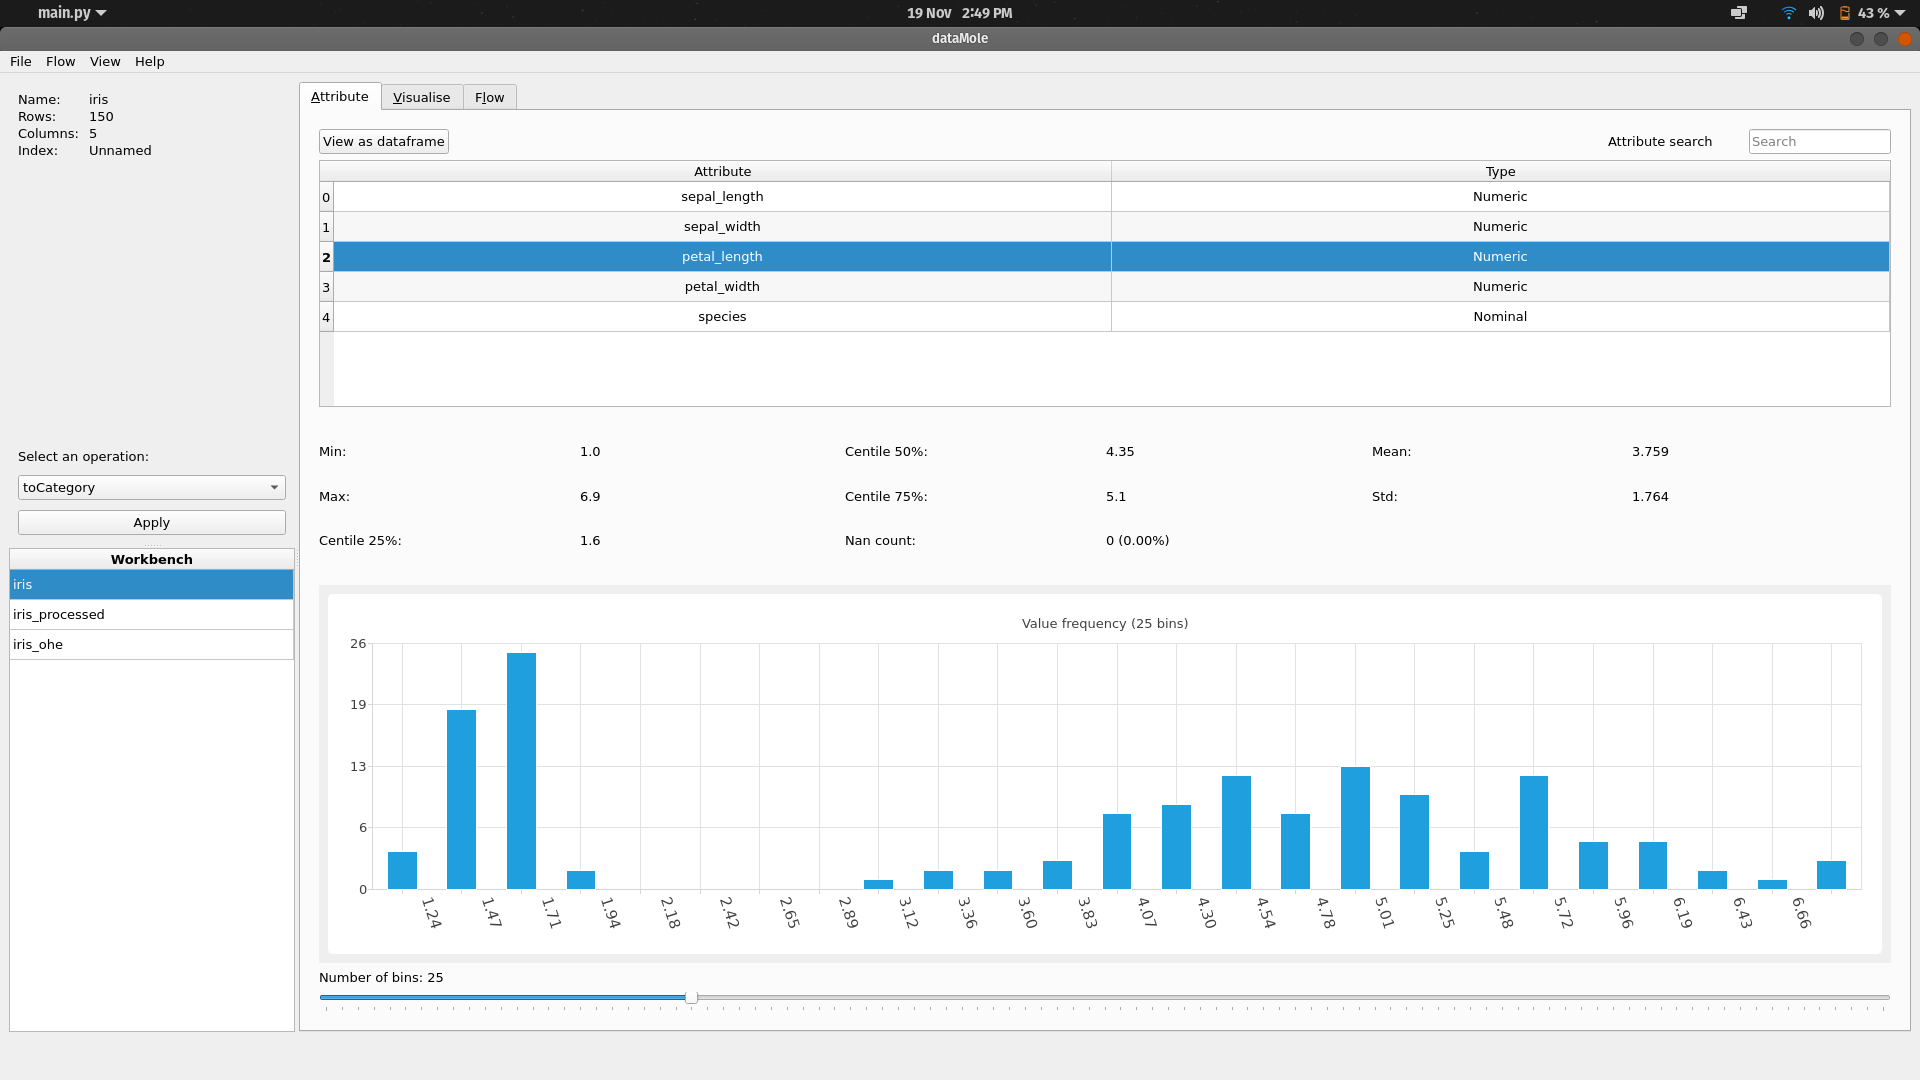Click the volume speaker icon
The height and width of the screenshot is (1080, 1920).
(1816, 13)
